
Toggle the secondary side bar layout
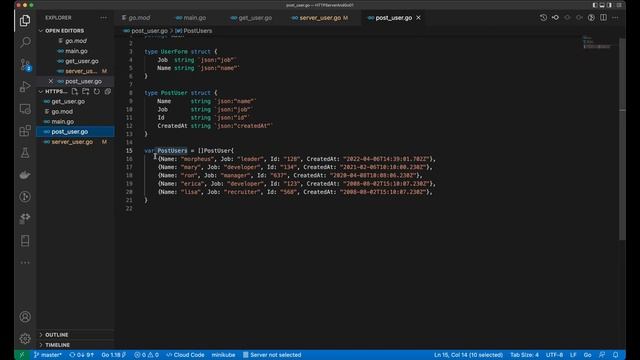[x=609, y=5]
